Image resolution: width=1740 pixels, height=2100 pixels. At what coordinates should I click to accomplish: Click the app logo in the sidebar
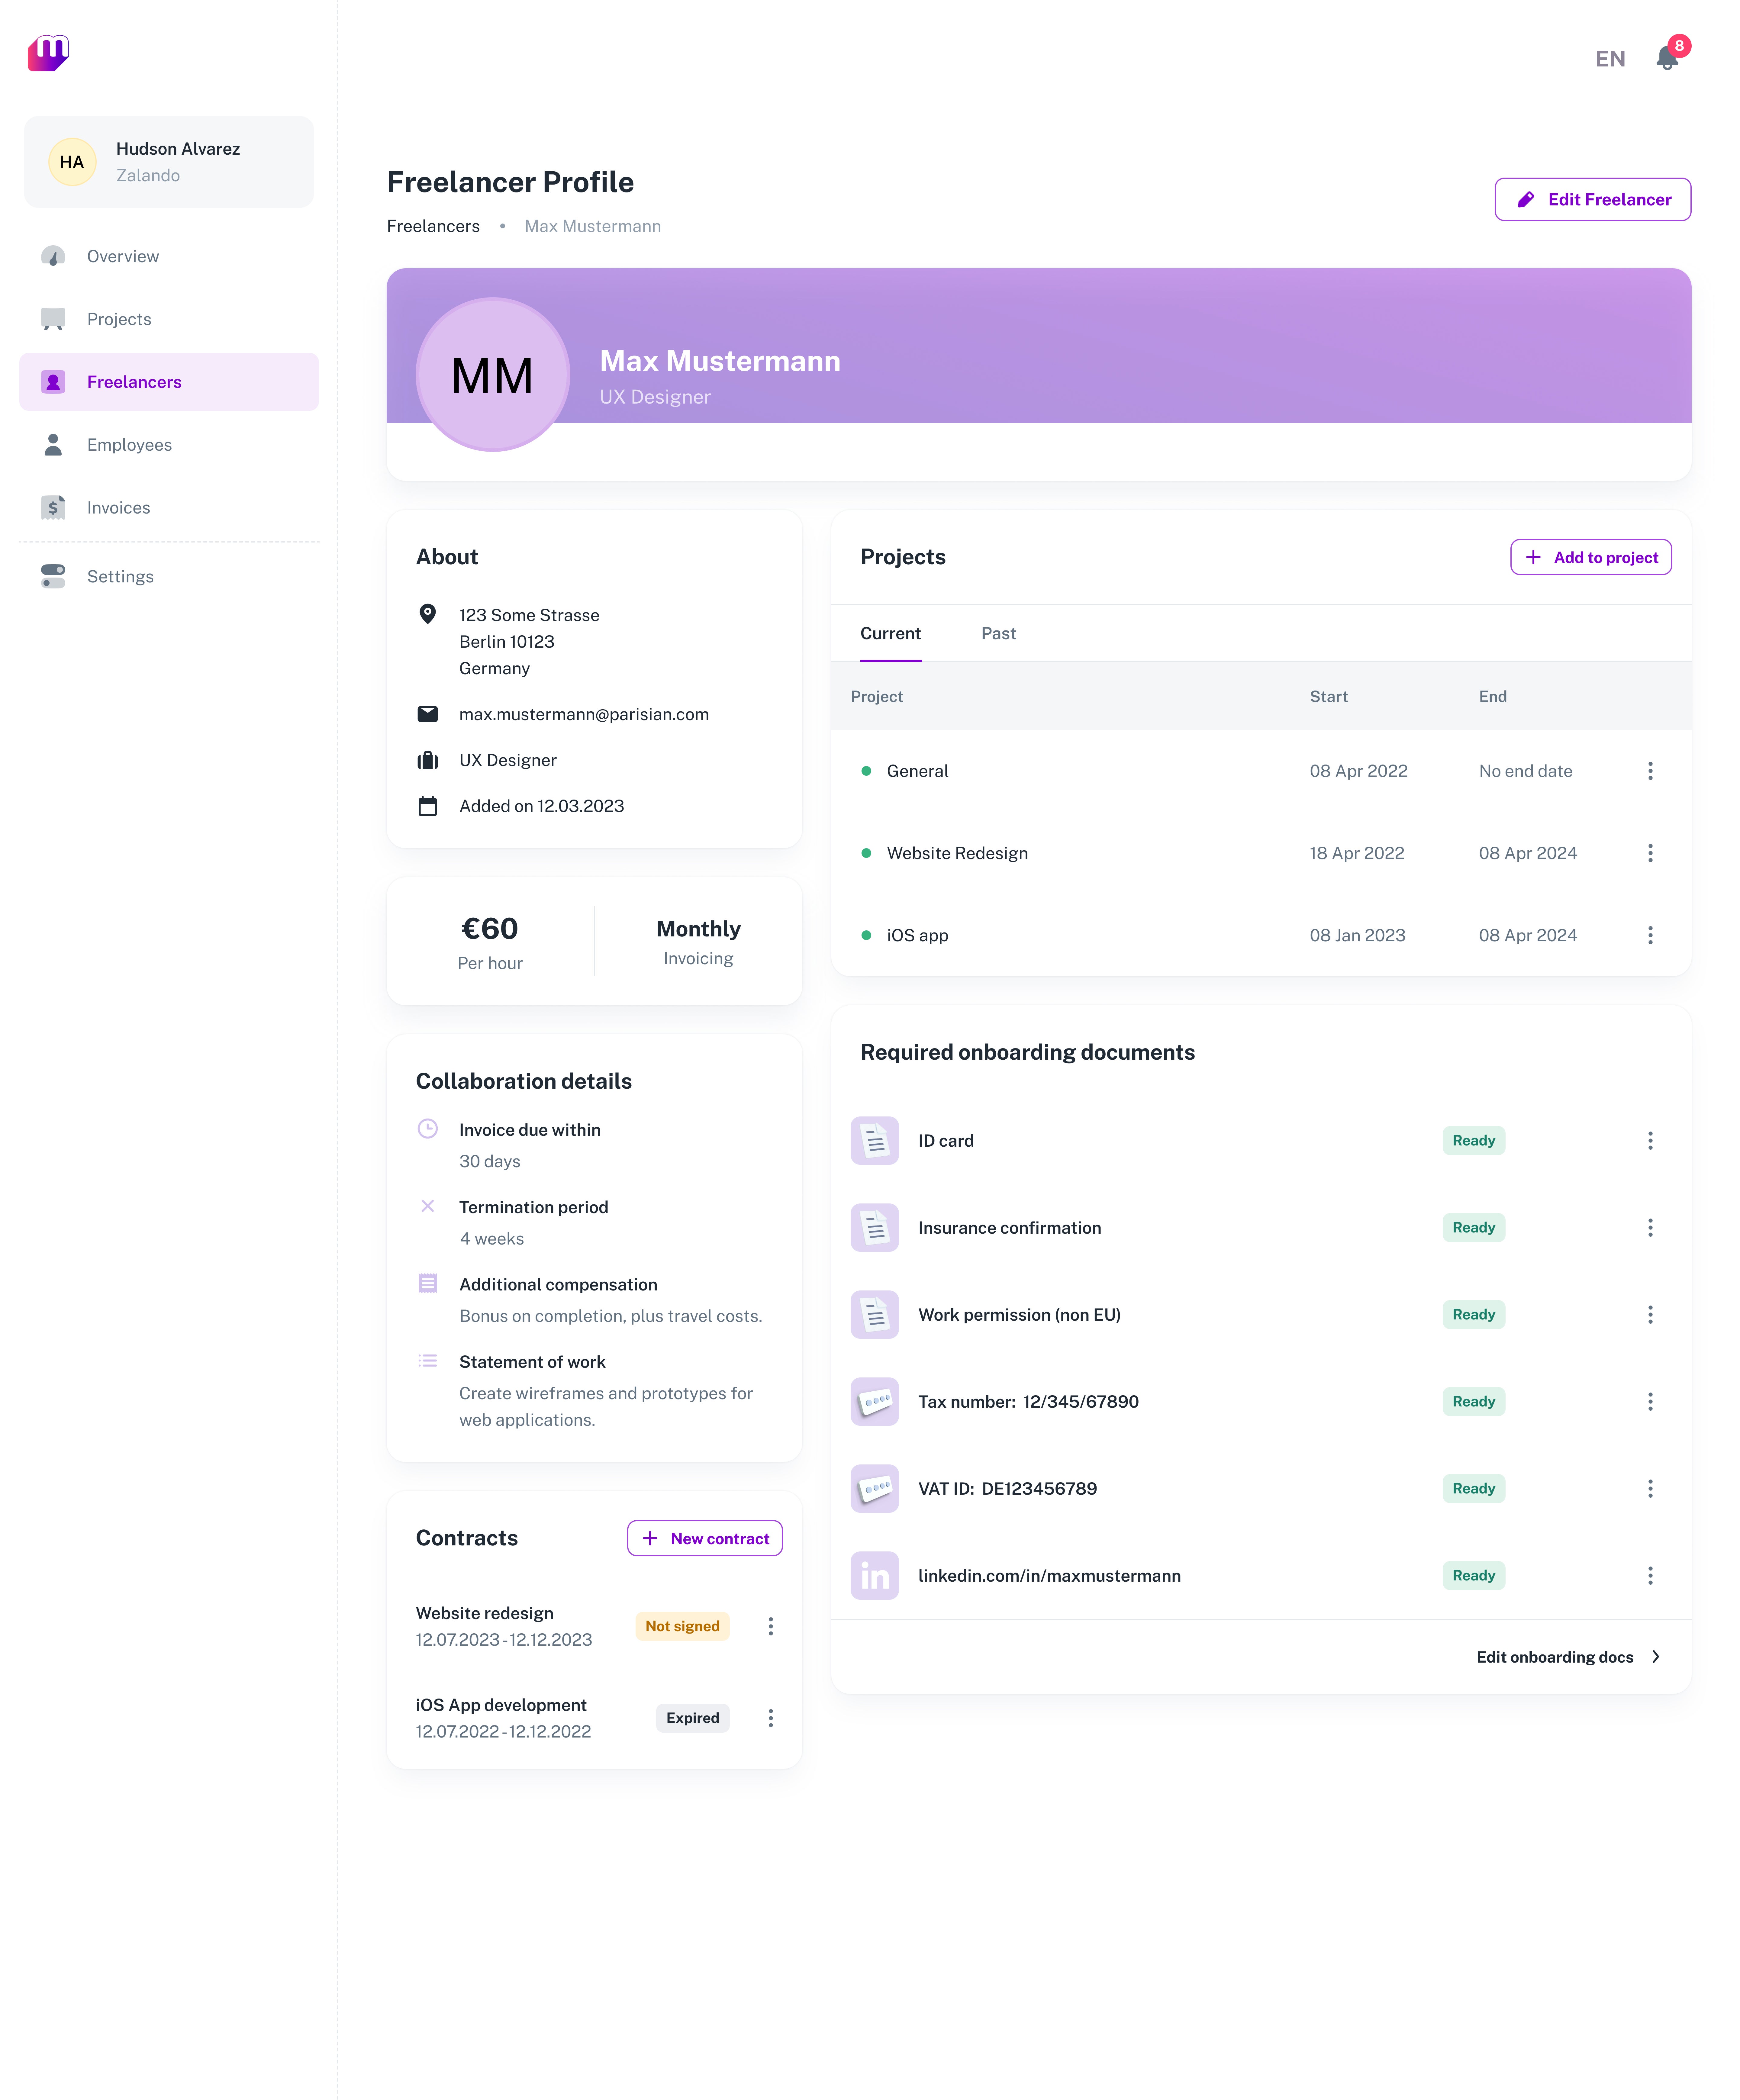coord(48,53)
